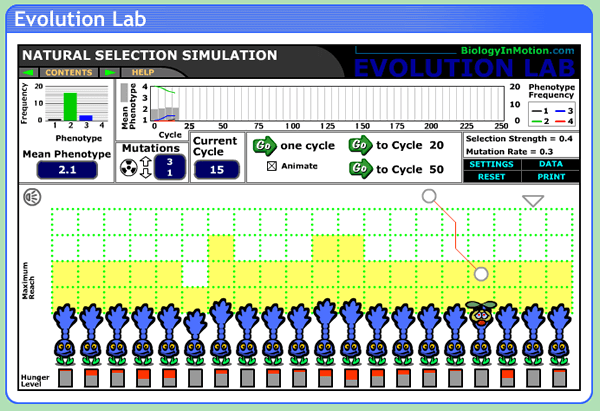Click the right green arrow after Contents
Image resolution: width=600 pixels, height=411 pixels.
[110, 73]
